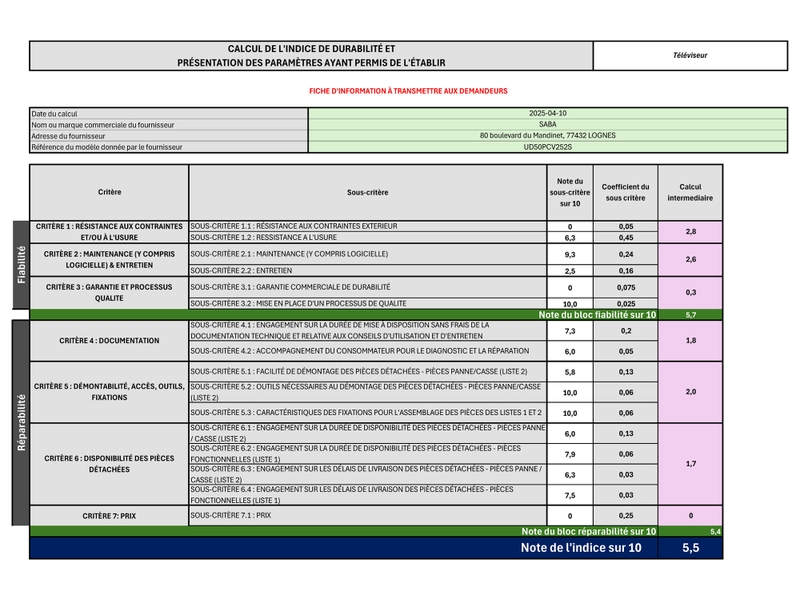
Task: Click the Téléviseur product type cell
Action: 690,56
